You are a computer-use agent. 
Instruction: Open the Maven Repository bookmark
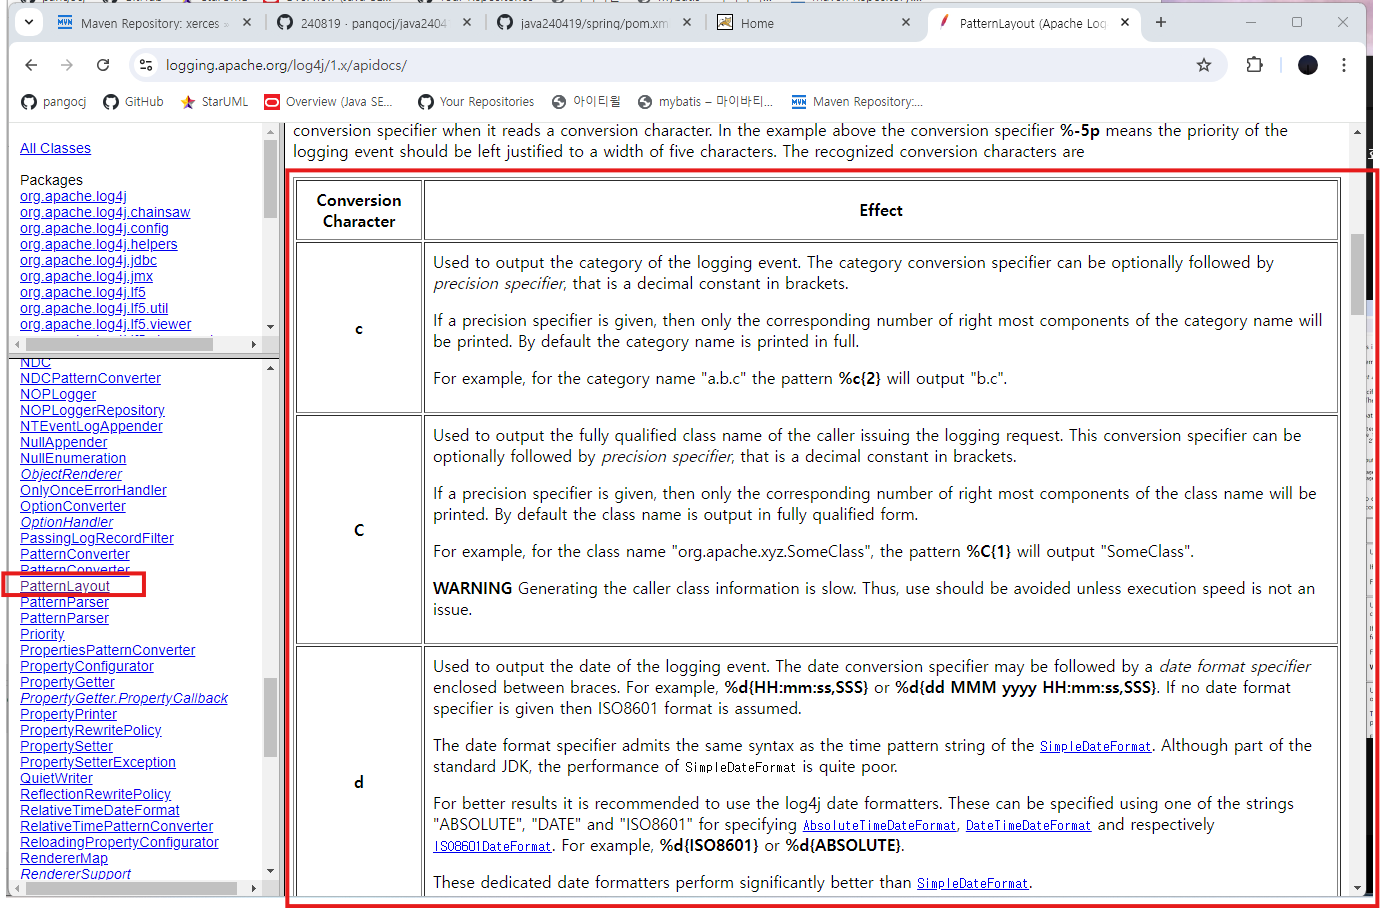(857, 102)
